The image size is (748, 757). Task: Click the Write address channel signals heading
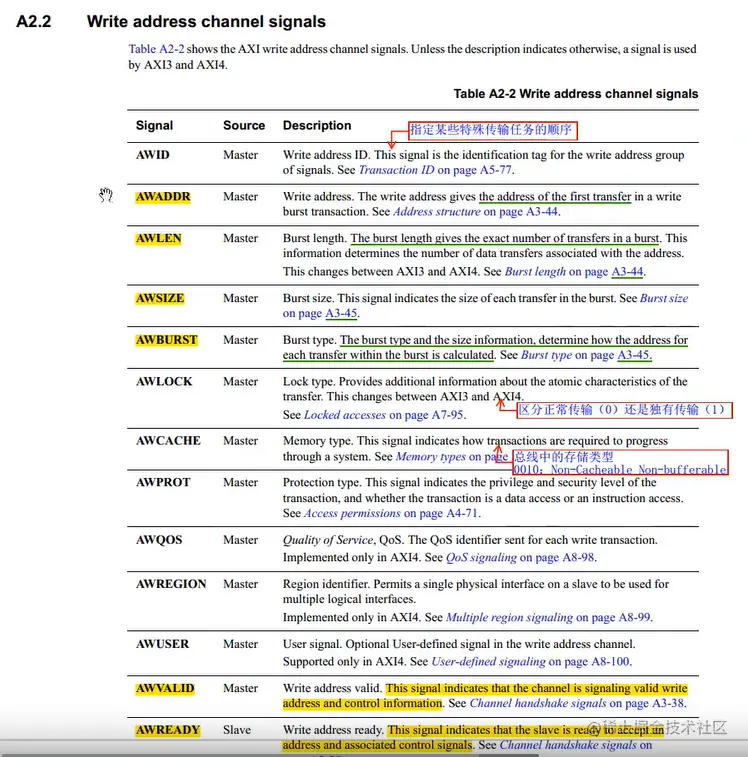[x=206, y=22]
